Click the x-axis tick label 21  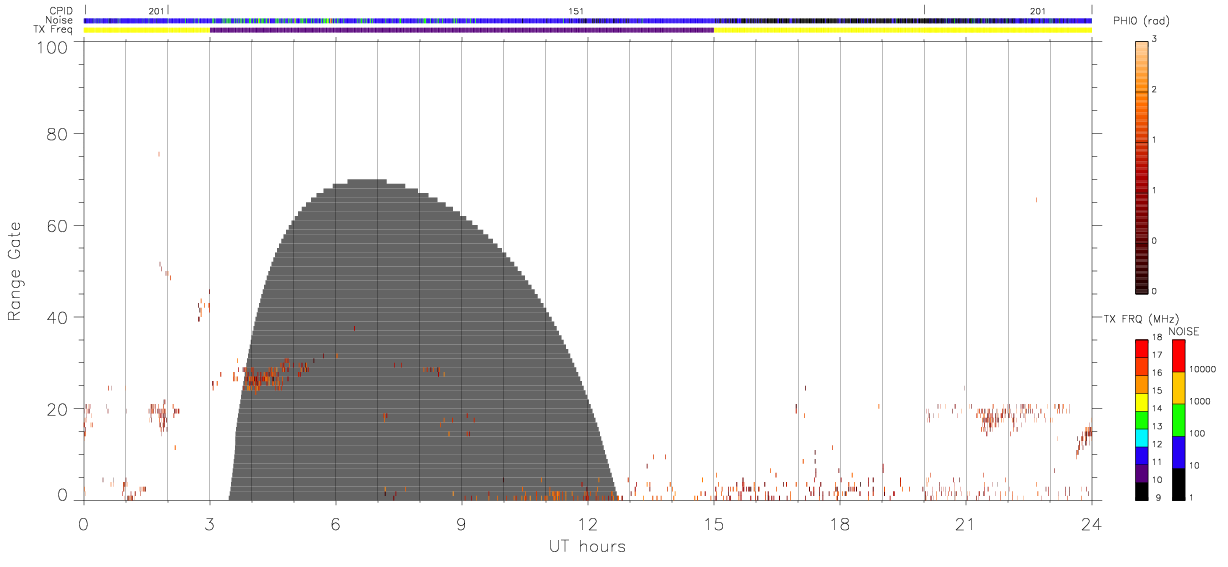click(x=965, y=523)
